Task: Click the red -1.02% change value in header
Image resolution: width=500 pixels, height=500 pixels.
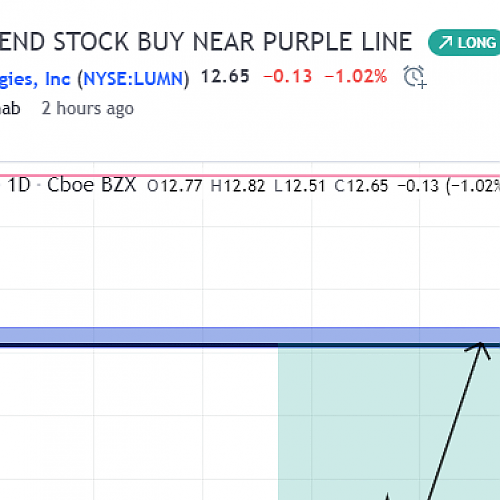Action: [x=356, y=76]
